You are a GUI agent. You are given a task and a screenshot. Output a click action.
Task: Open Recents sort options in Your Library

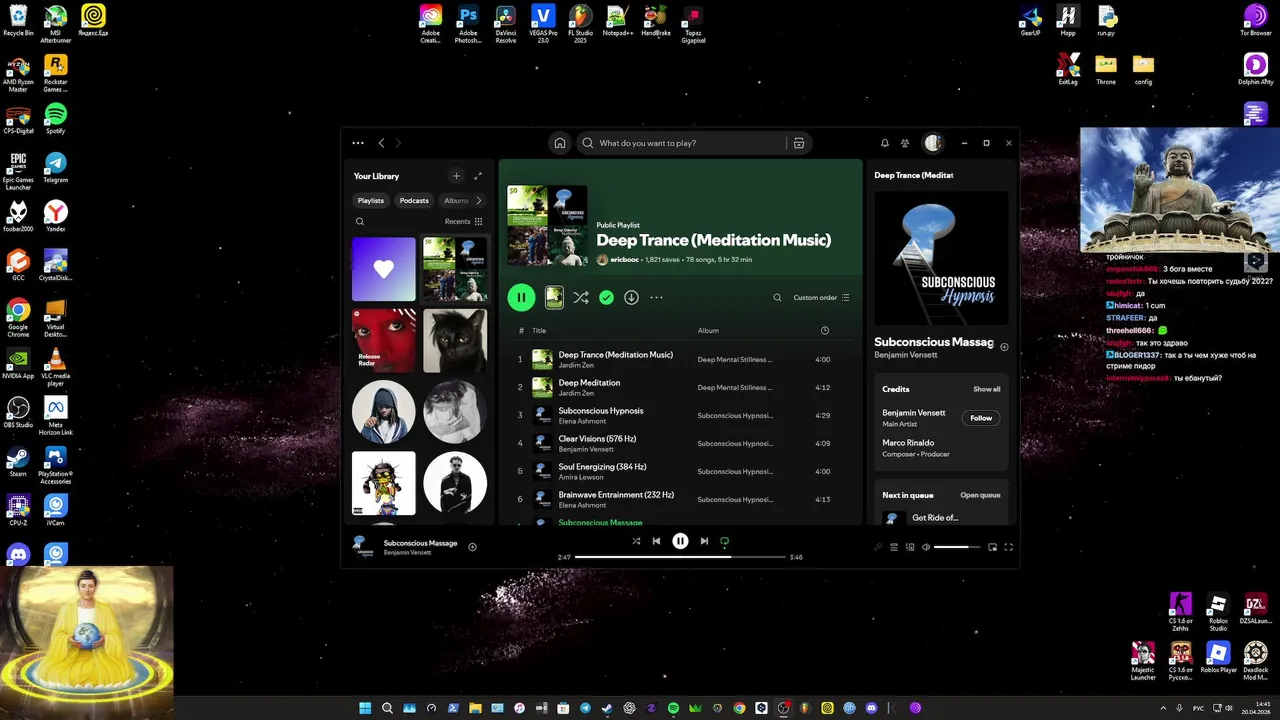click(x=464, y=222)
